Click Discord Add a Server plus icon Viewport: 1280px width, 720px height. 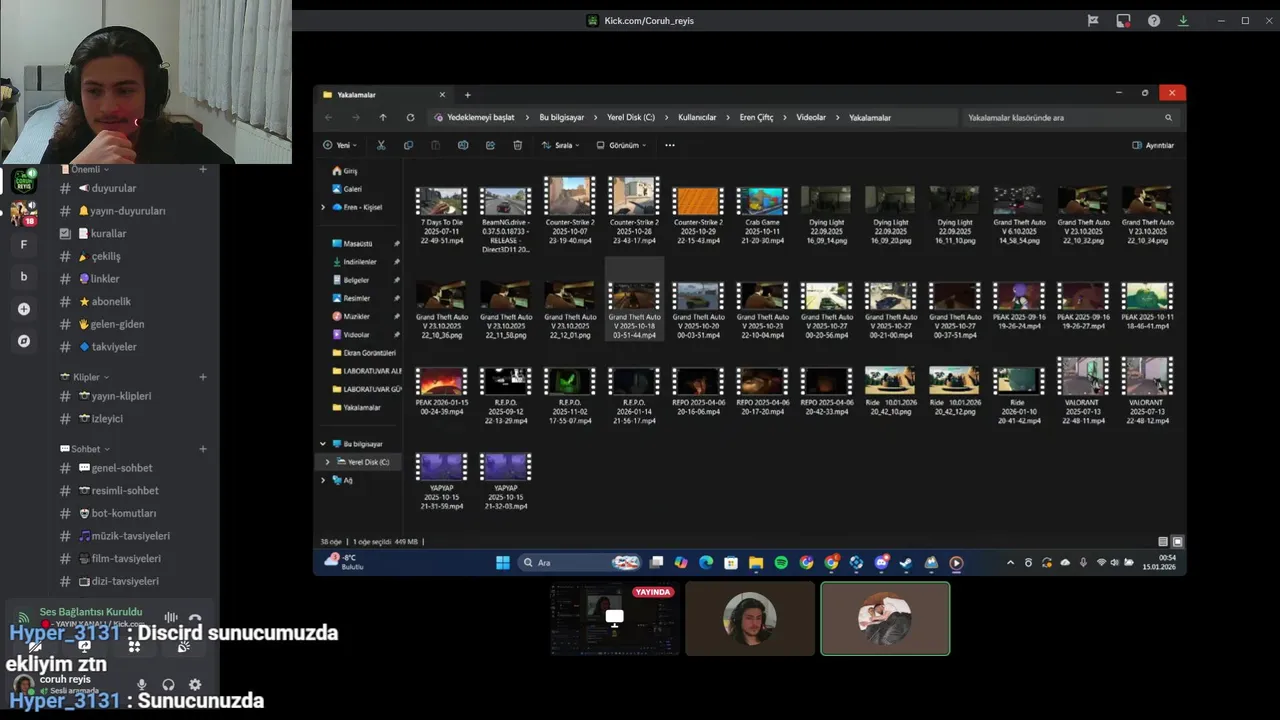(24, 309)
